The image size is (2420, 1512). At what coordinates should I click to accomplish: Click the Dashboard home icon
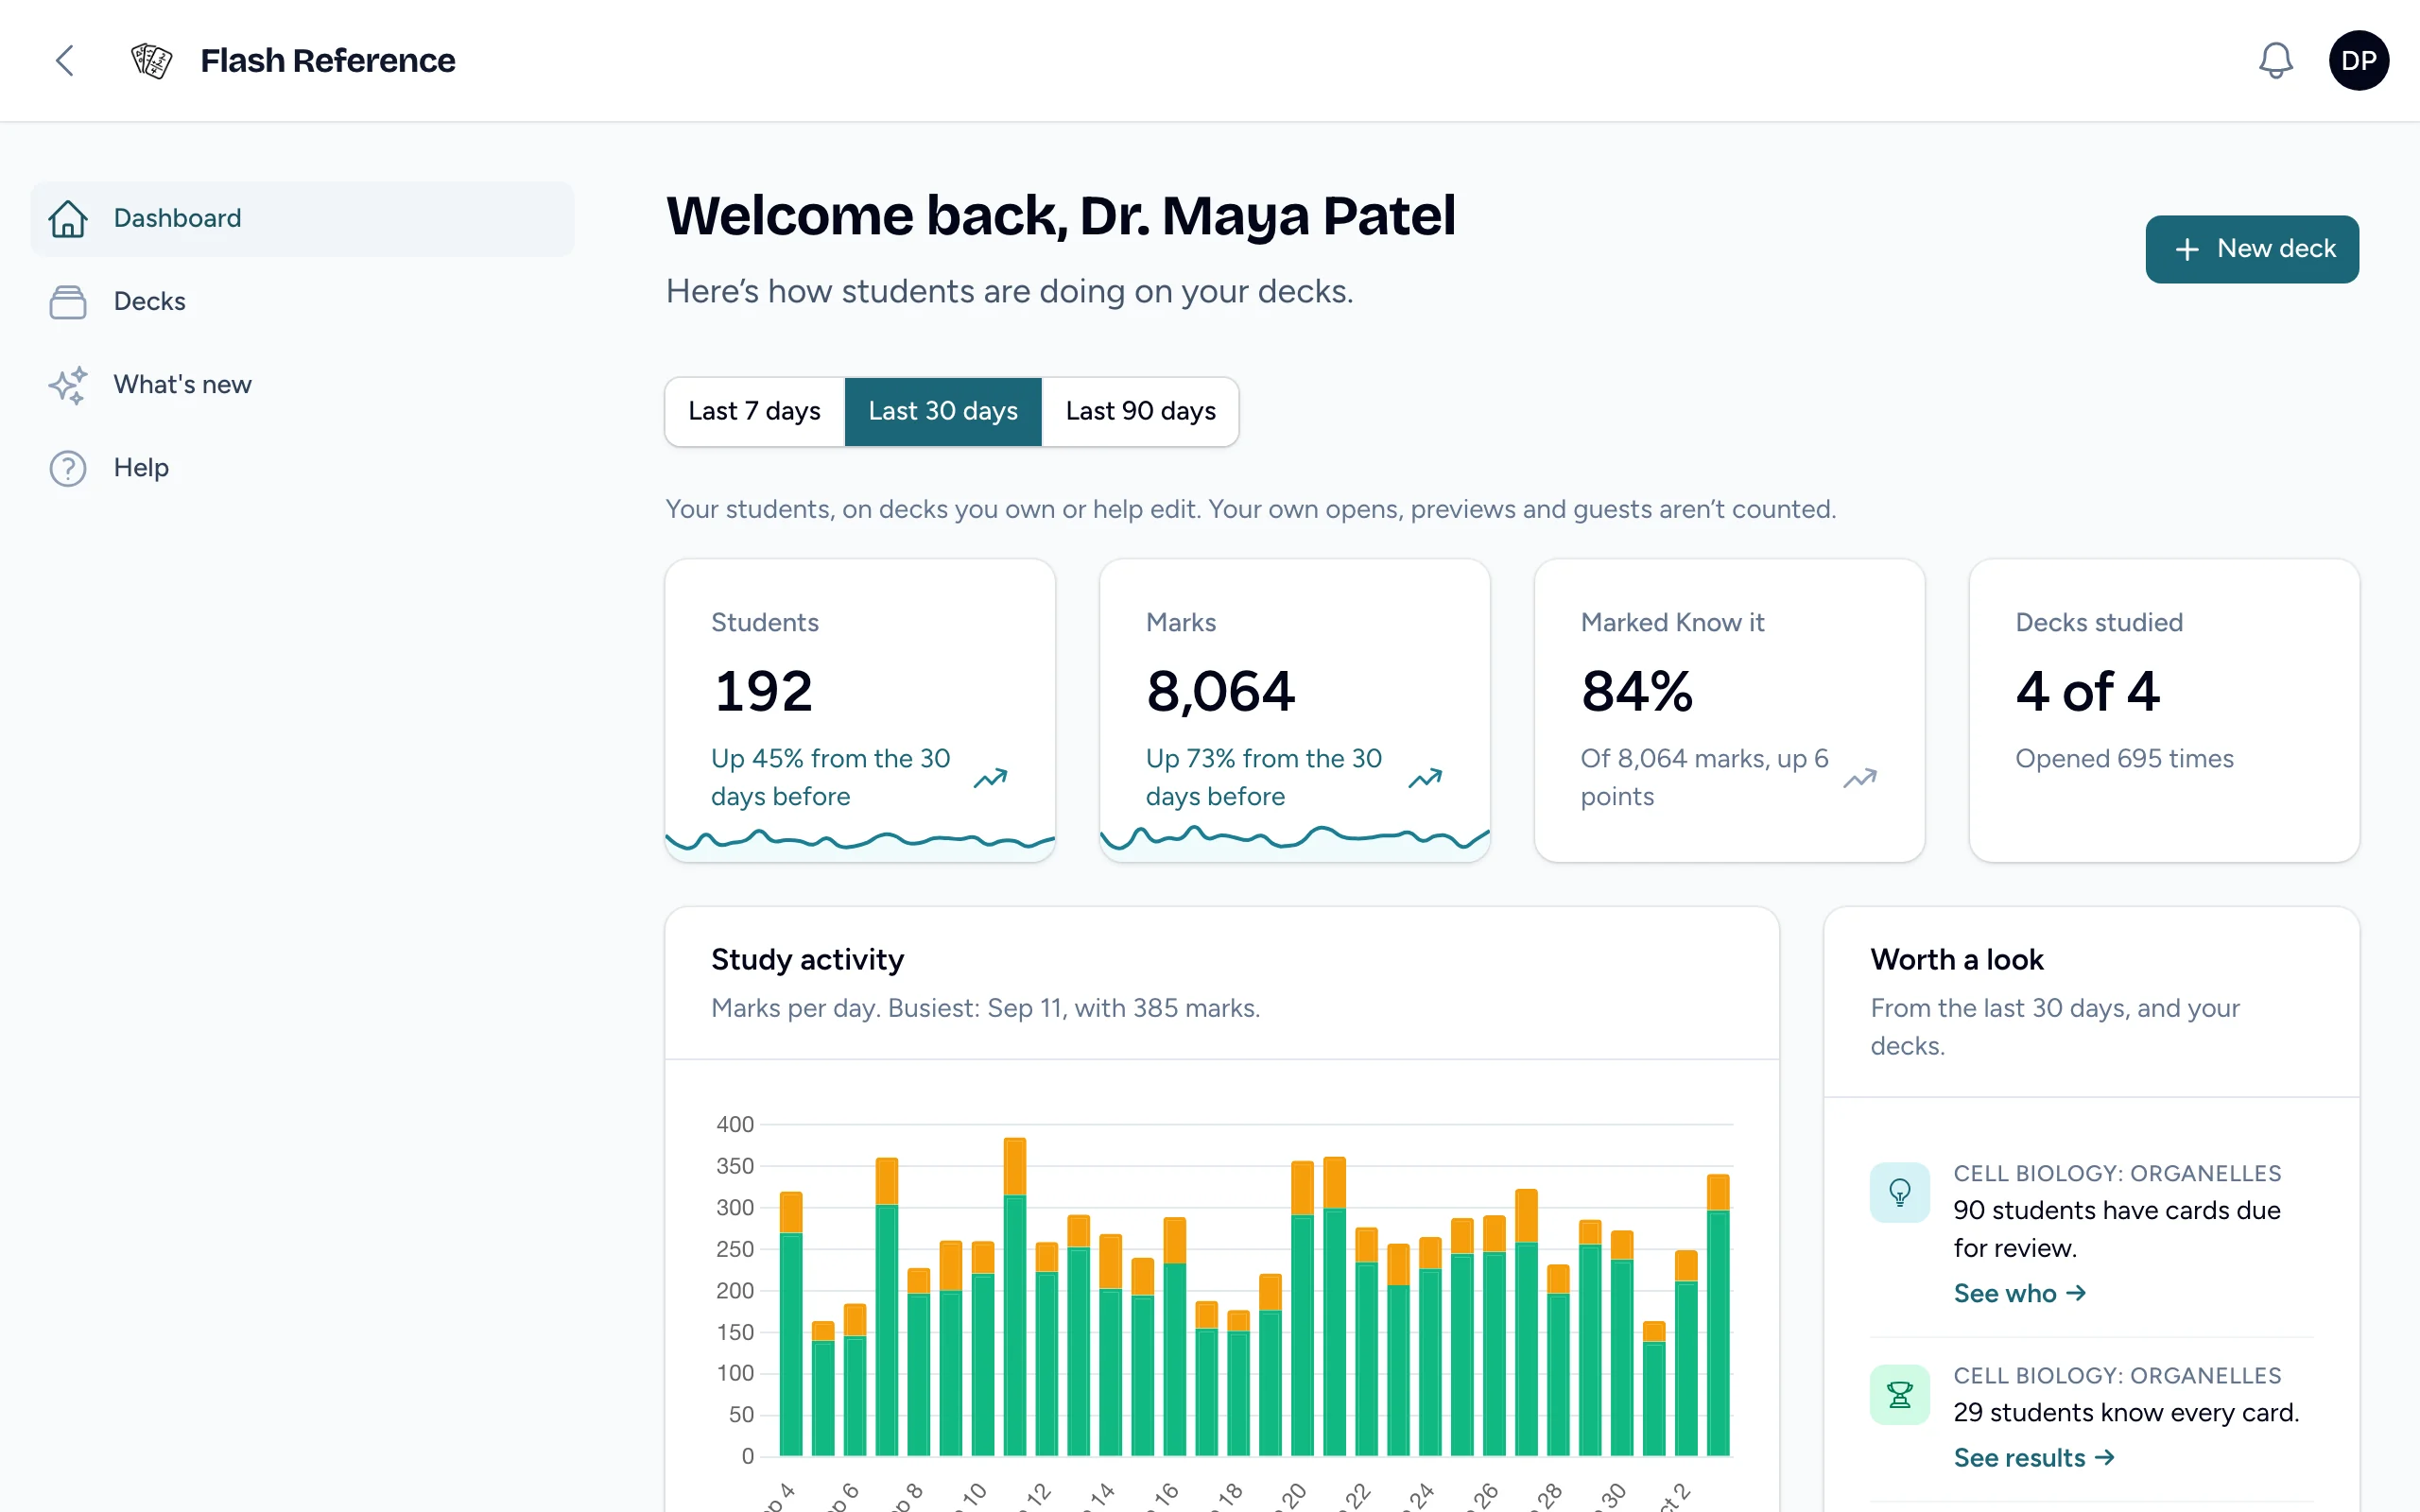pyautogui.click(x=68, y=218)
